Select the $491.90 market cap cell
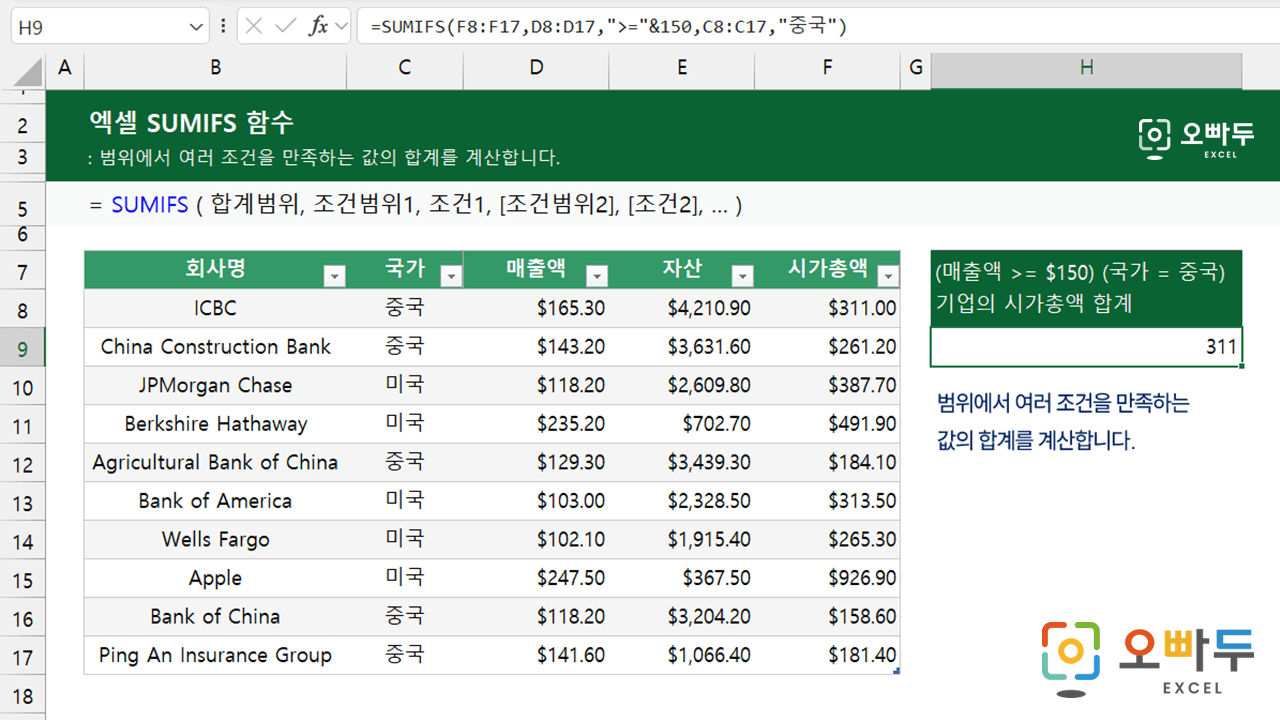Screen dimensions: 1280x720 point(827,424)
